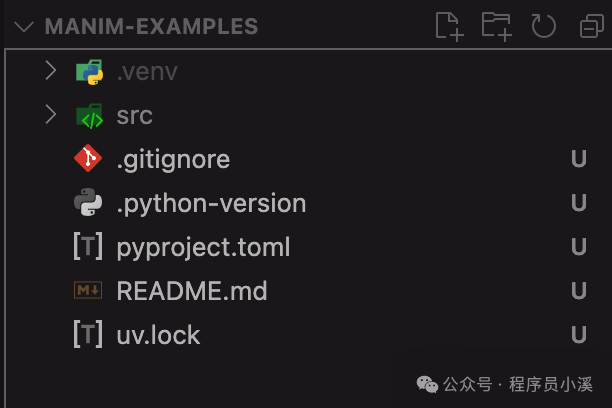Open the pyproject.toml file

pos(203,247)
